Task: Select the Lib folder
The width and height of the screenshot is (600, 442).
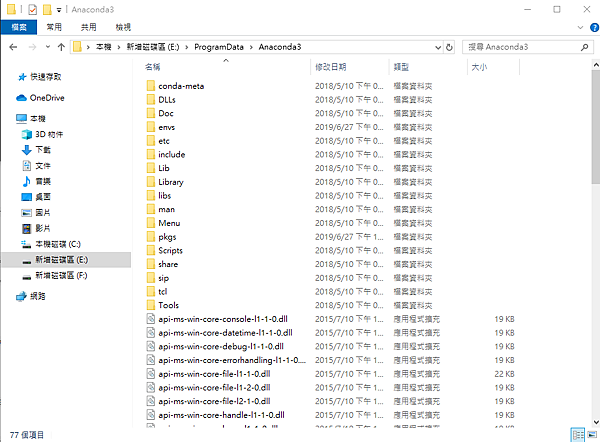Action: pyautogui.click(x=164, y=168)
